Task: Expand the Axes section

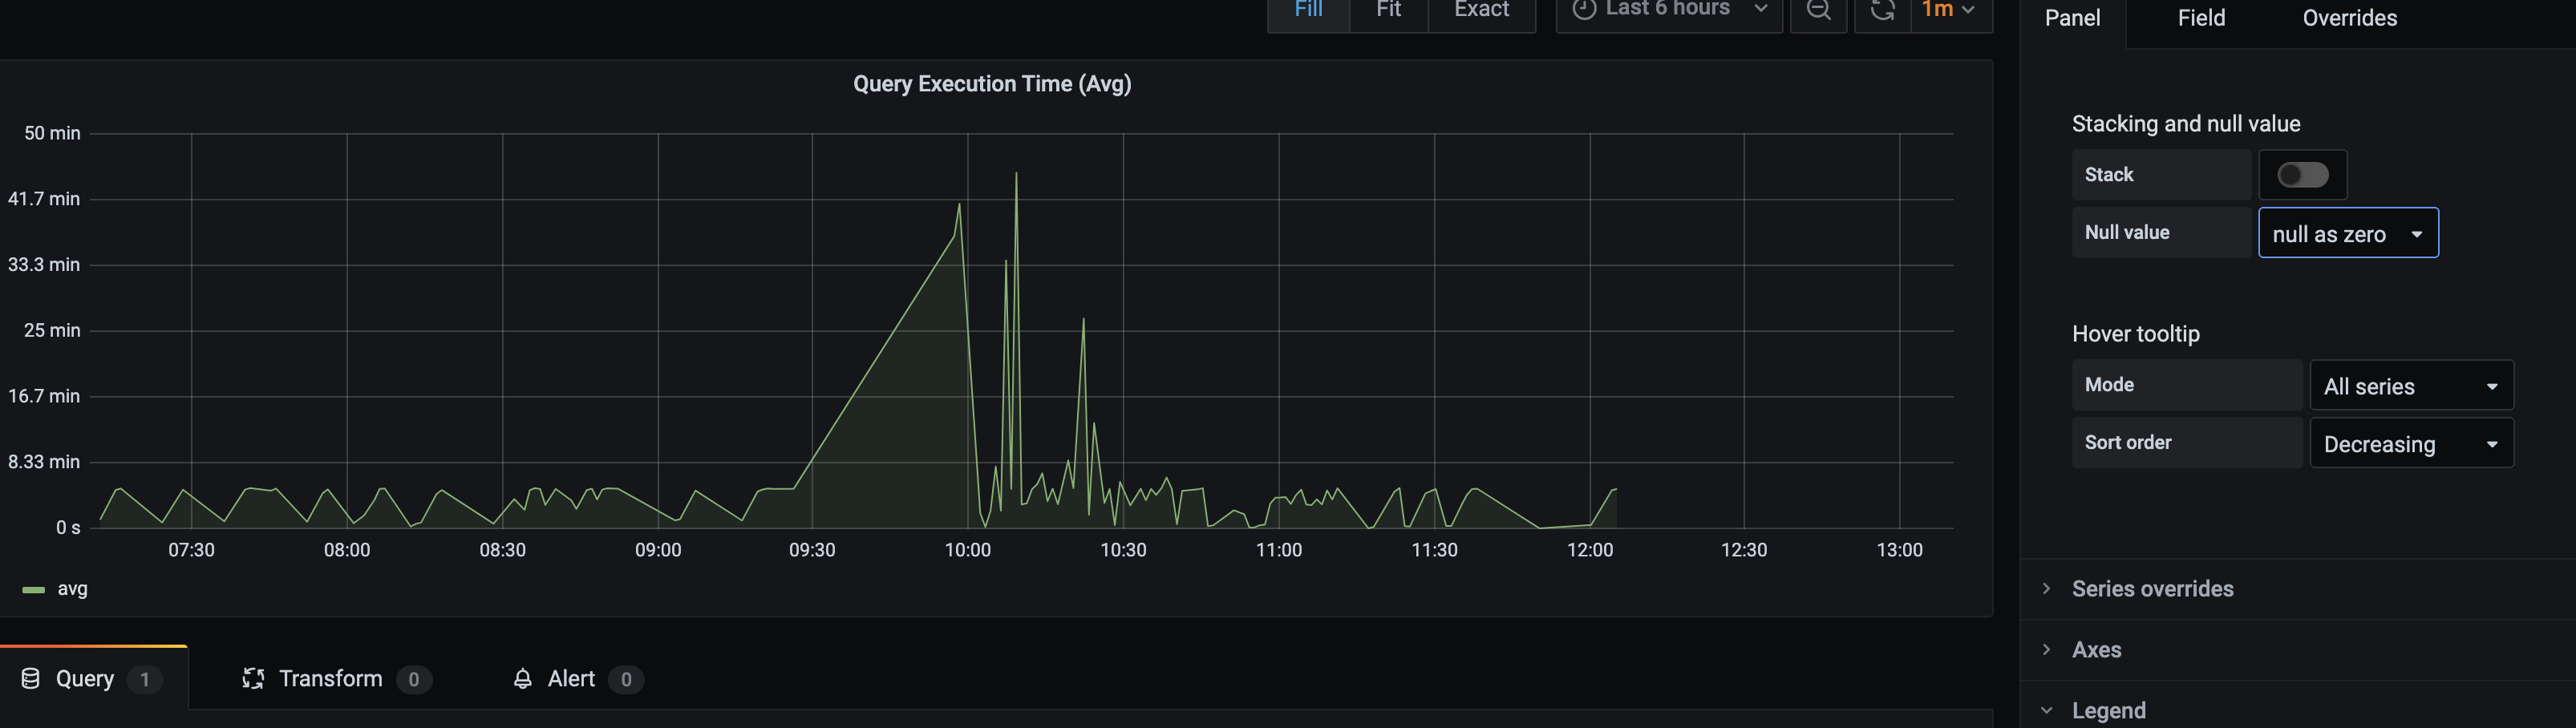Action: [x=2095, y=649]
